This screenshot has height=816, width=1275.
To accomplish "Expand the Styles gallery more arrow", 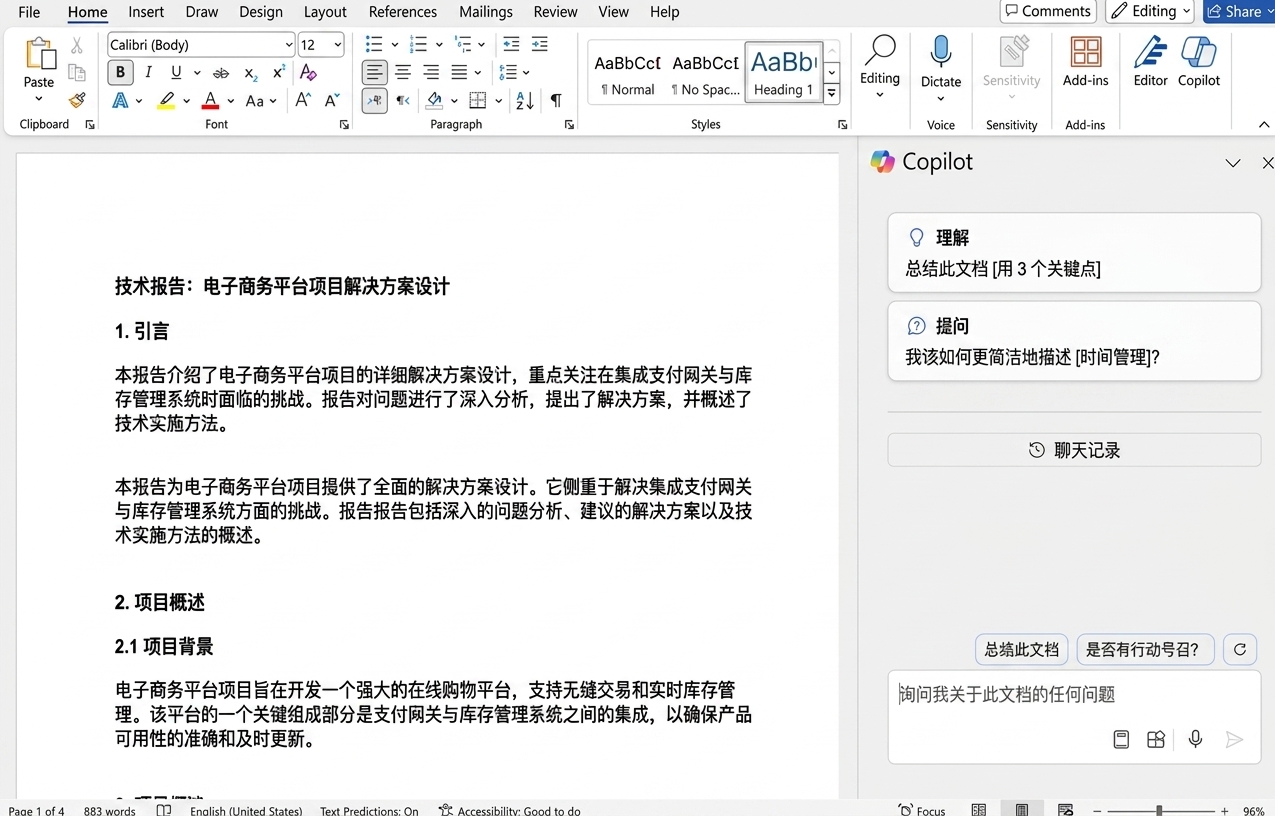I will [832, 93].
